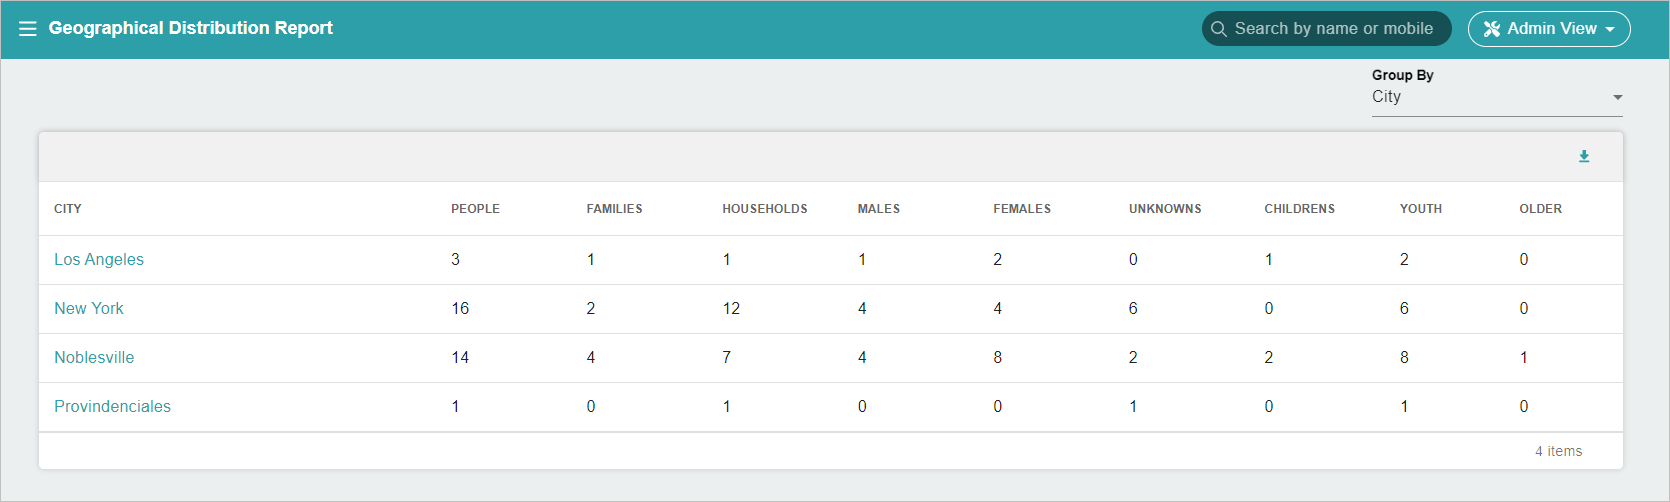The width and height of the screenshot is (1670, 502).
Task: Click Noblesville older value 1
Action: [x=1523, y=357]
